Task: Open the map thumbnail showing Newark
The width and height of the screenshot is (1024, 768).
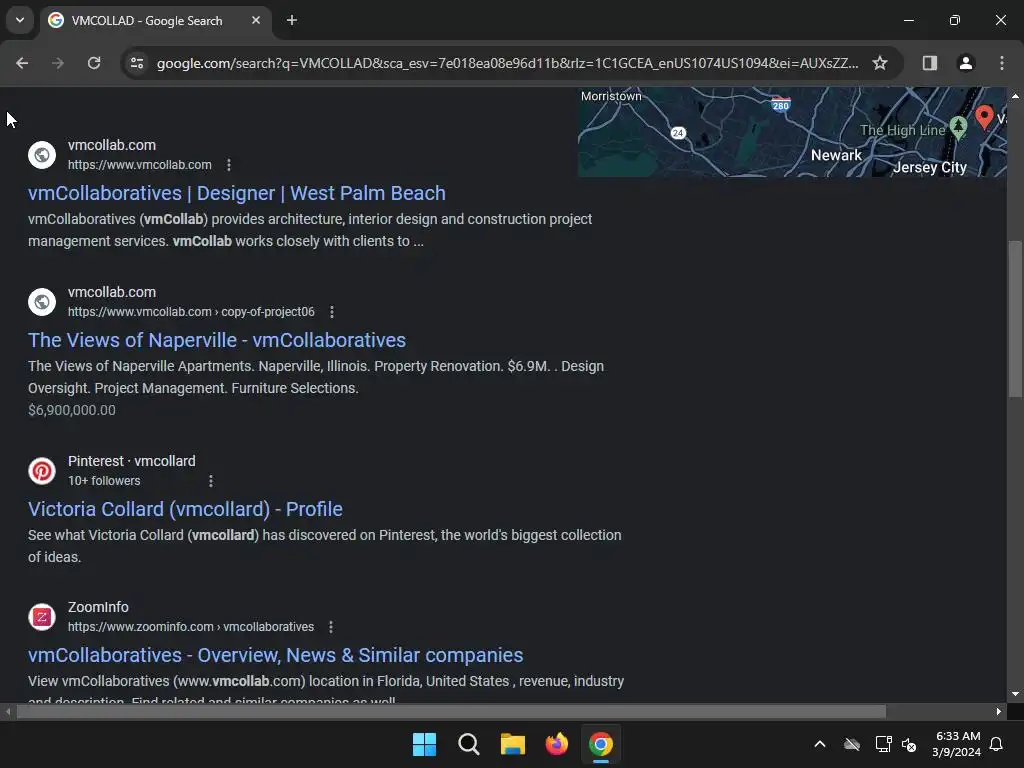Action: click(x=792, y=132)
